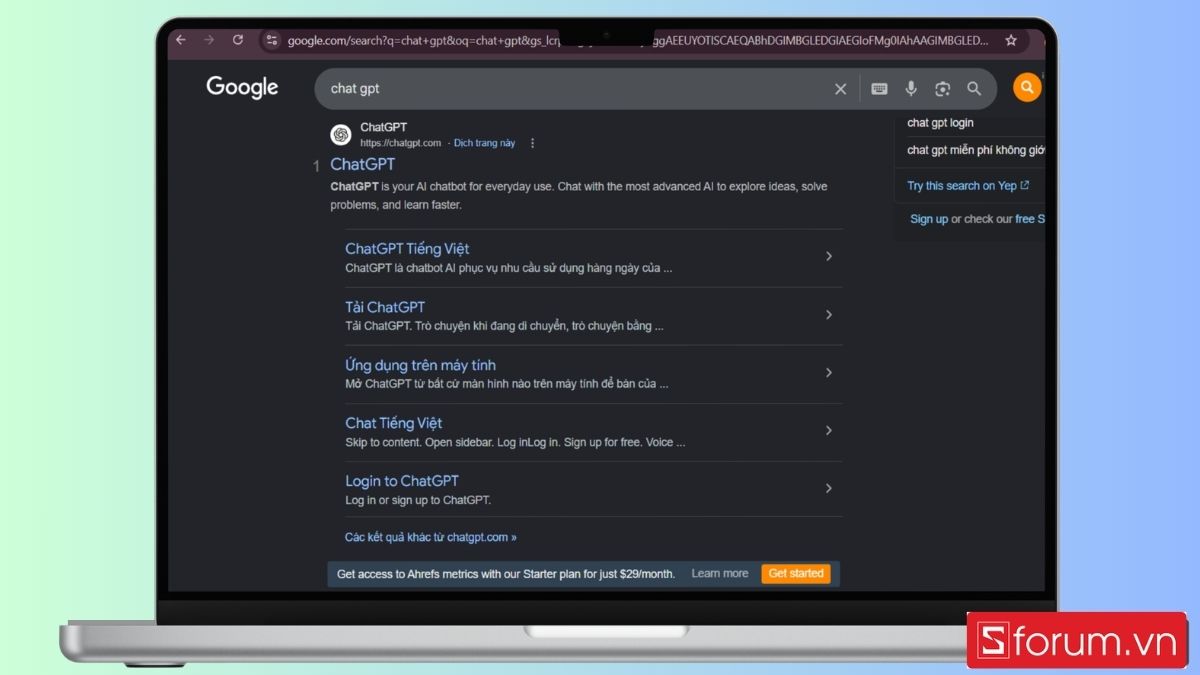Open the 'Tải ChatGPT' sitelink
Image resolution: width=1200 pixels, height=675 pixels.
(x=385, y=307)
